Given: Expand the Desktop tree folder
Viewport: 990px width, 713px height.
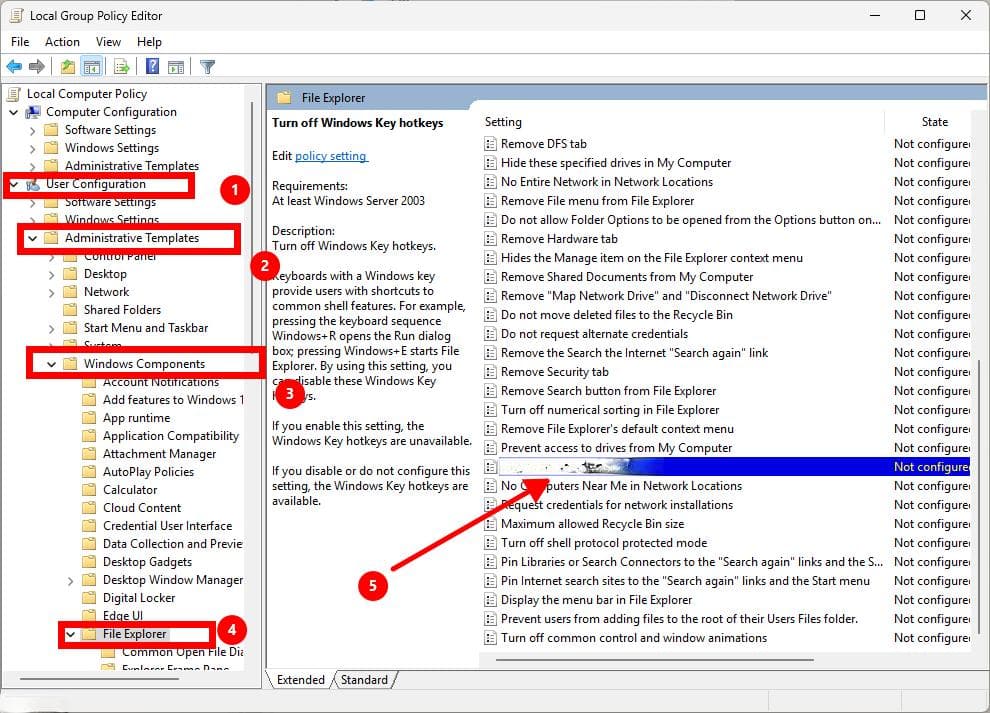Looking at the screenshot, I should pos(51,275).
